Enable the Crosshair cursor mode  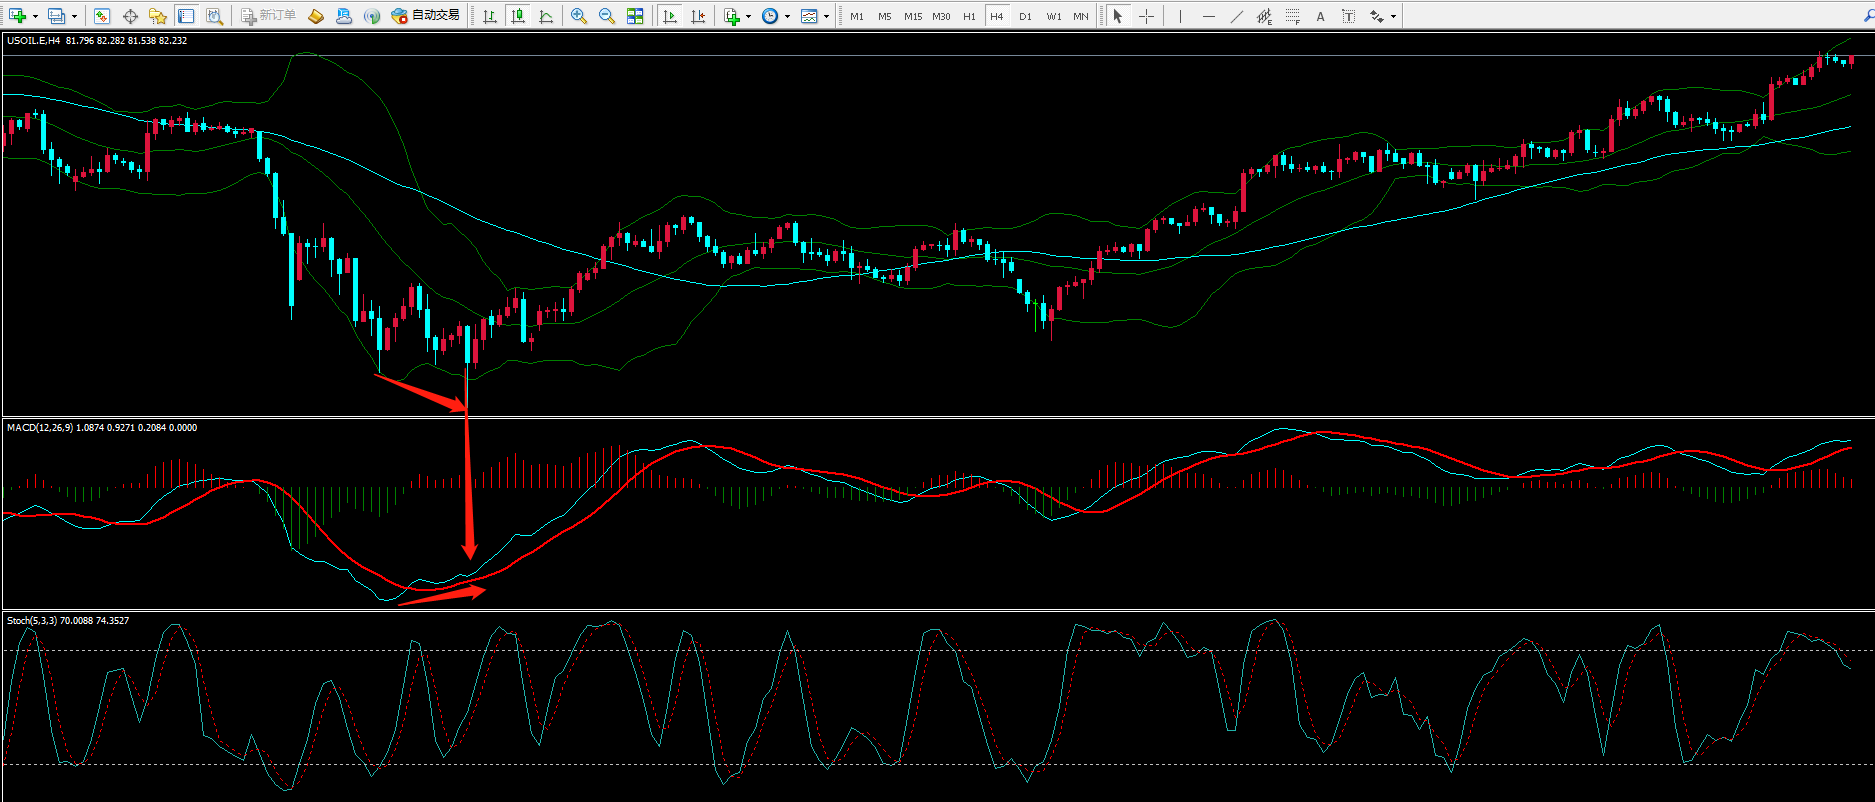coord(1146,16)
